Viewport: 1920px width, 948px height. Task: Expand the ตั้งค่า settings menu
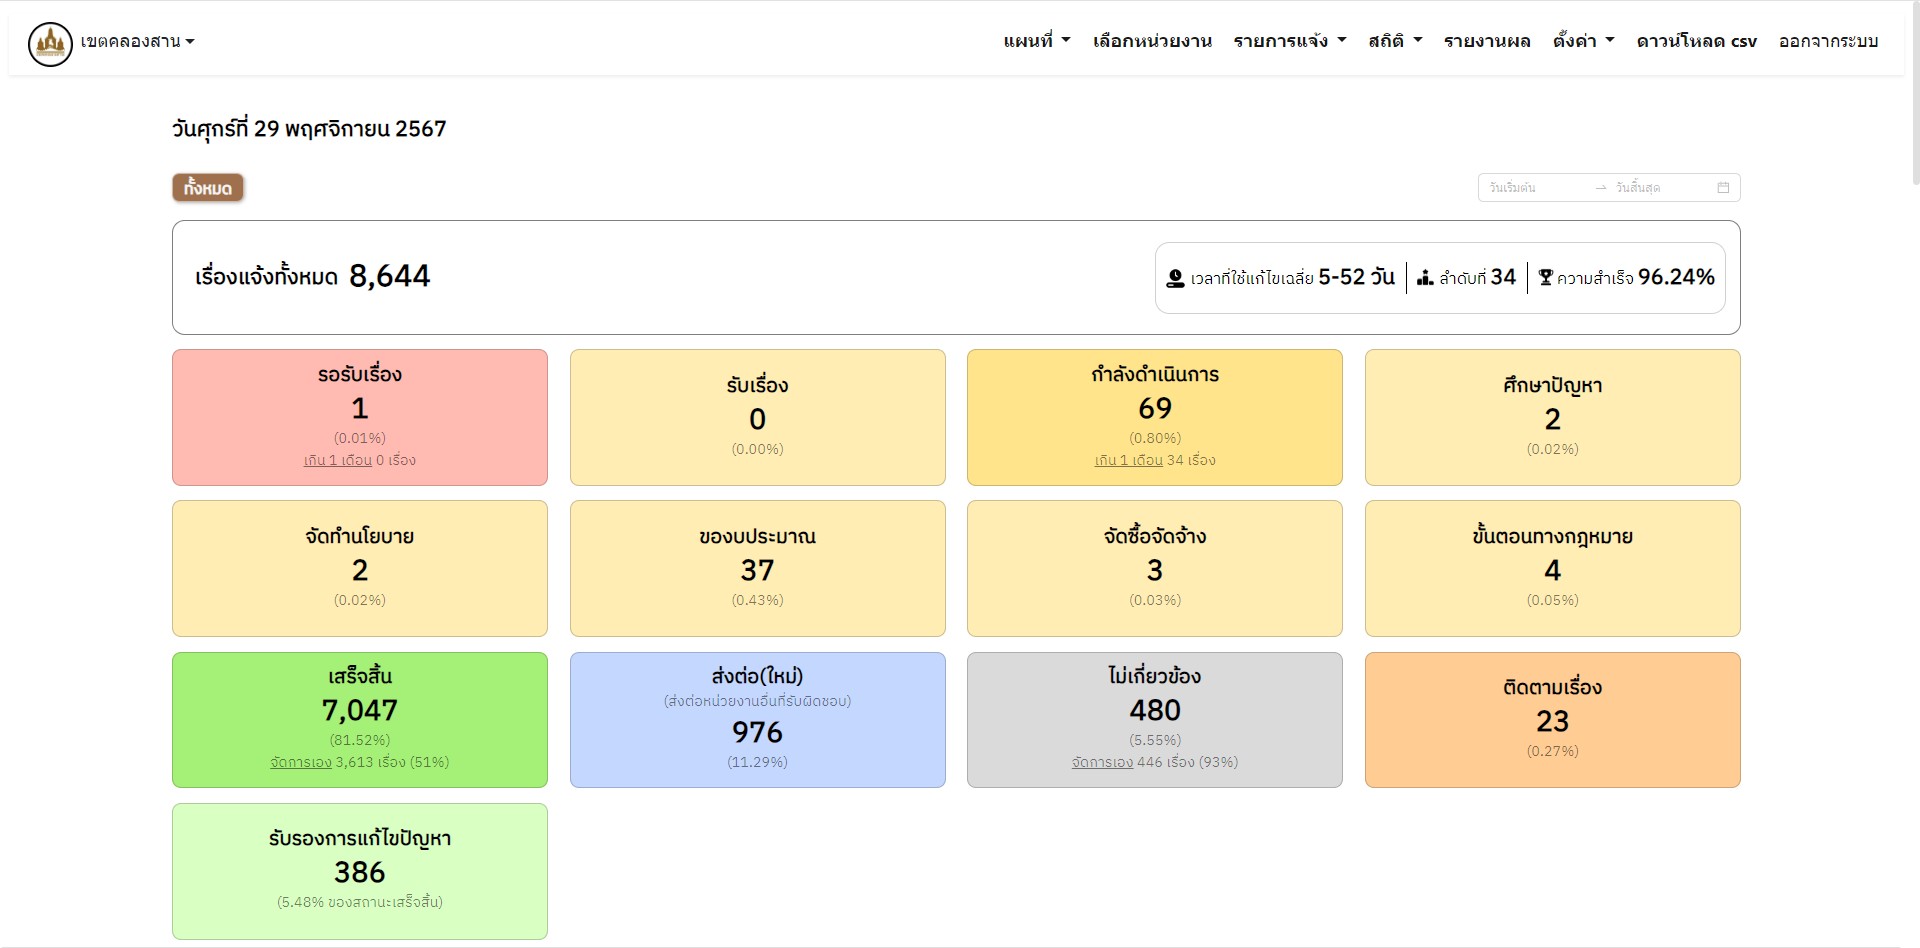pyautogui.click(x=1583, y=41)
